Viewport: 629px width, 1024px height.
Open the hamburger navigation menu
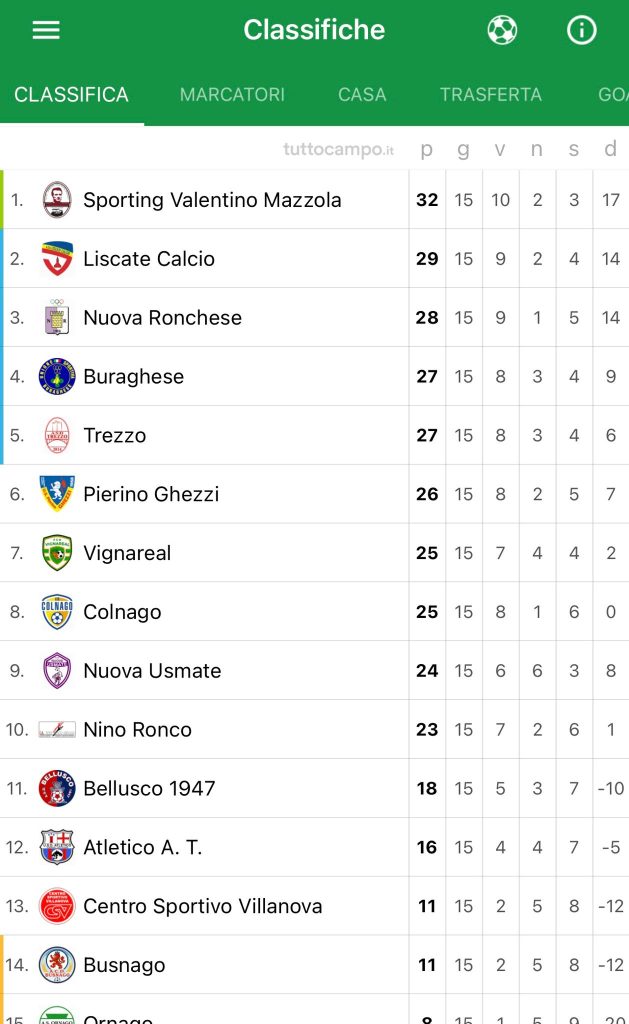click(46, 29)
